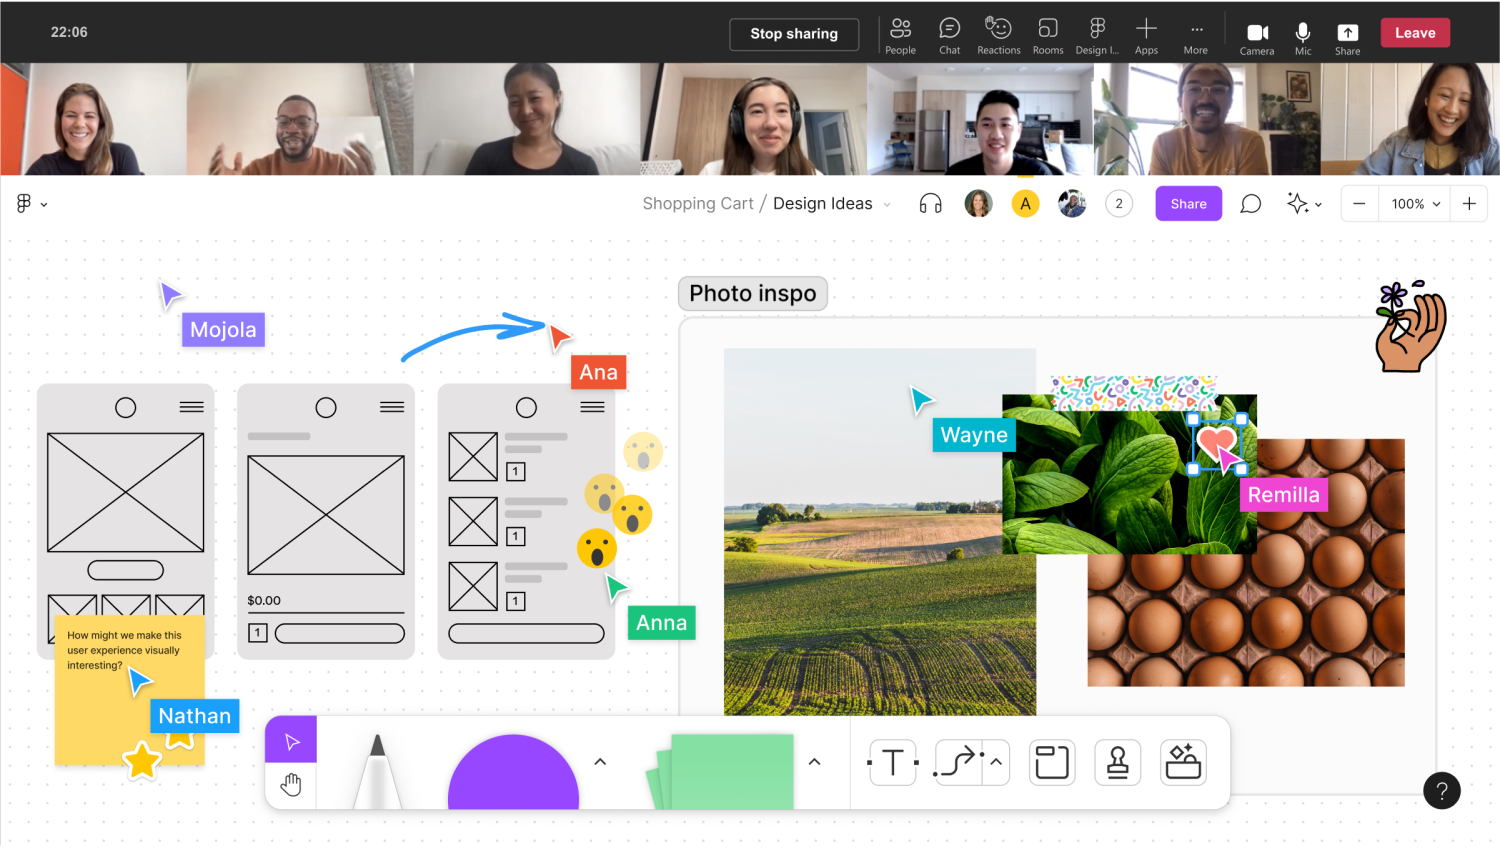1500x857 pixels.
Task: Open the Section tool
Action: coord(1052,762)
